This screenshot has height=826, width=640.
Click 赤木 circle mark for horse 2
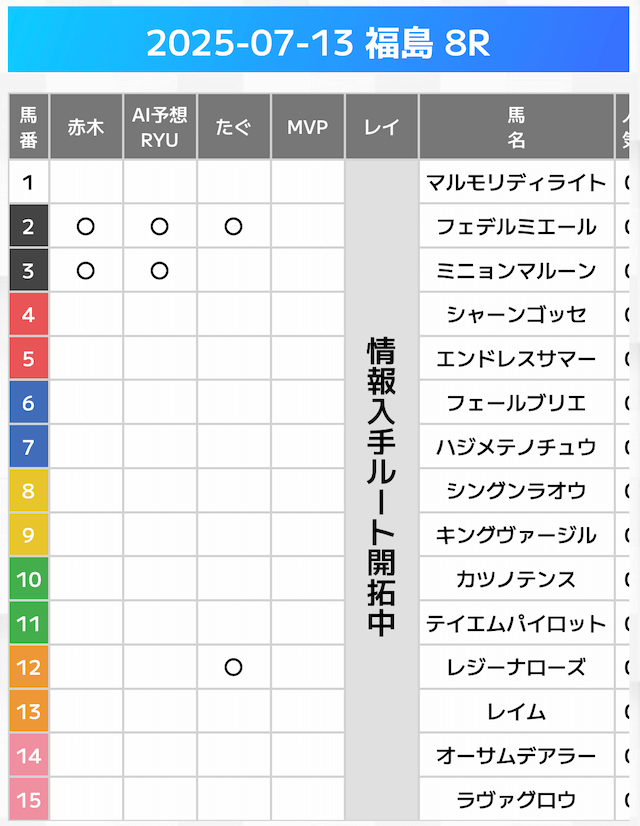(86, 227)
